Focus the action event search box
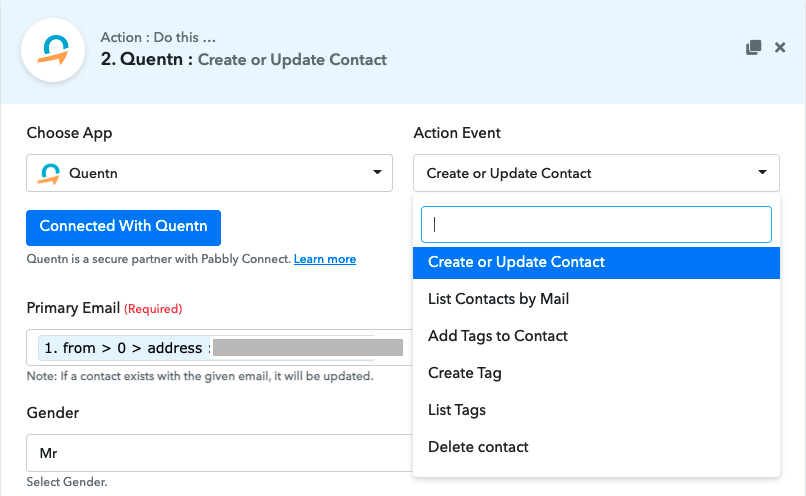The width and height of the screenshot is (806, 496). 596,225
